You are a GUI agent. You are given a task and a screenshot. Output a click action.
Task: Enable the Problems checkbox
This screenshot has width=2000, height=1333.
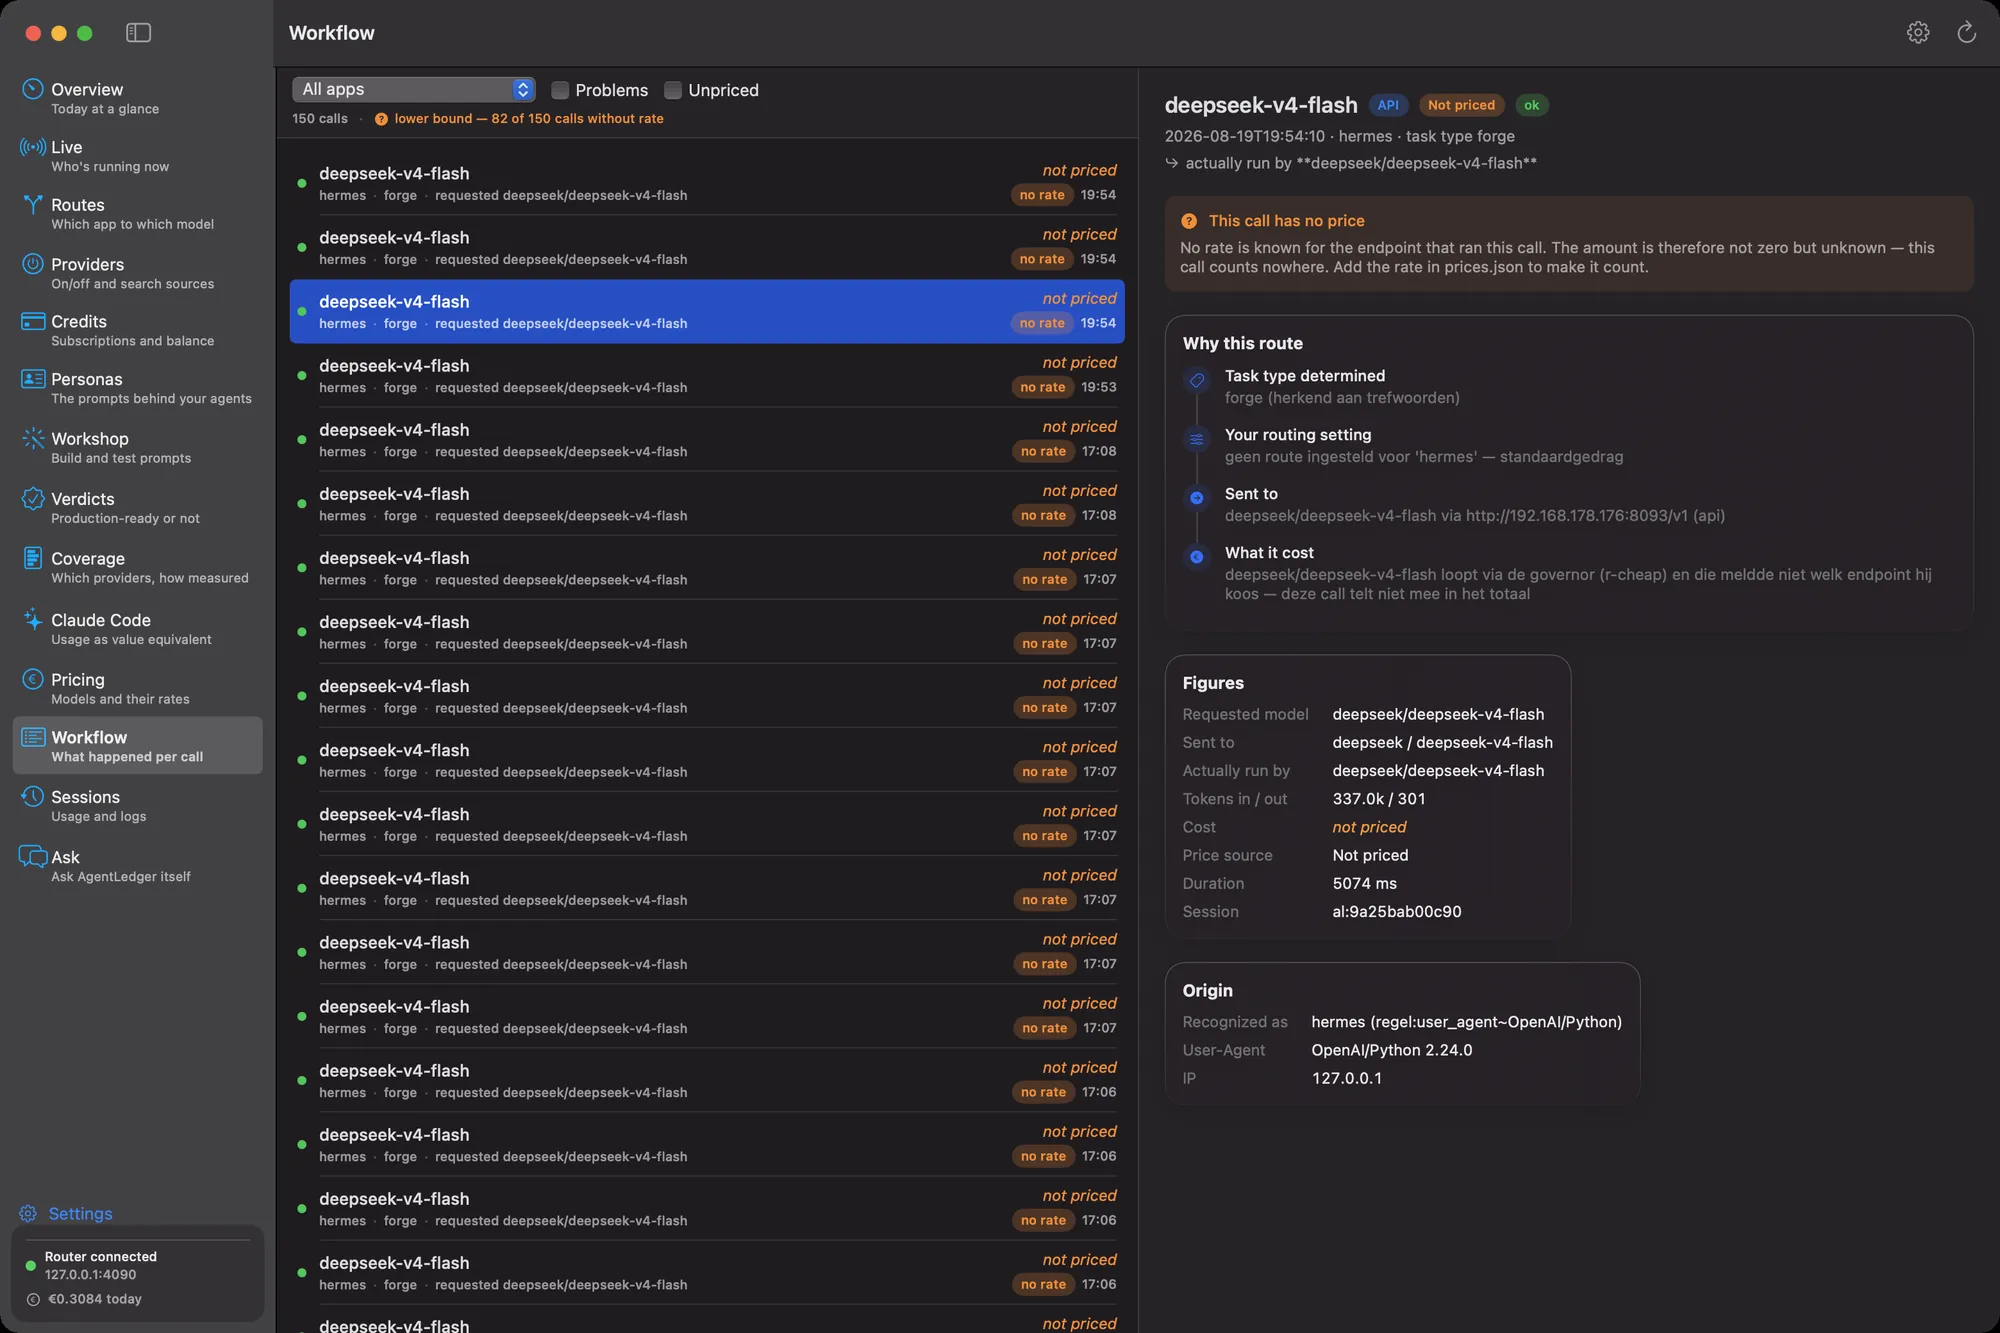click(x=560, y=90)
